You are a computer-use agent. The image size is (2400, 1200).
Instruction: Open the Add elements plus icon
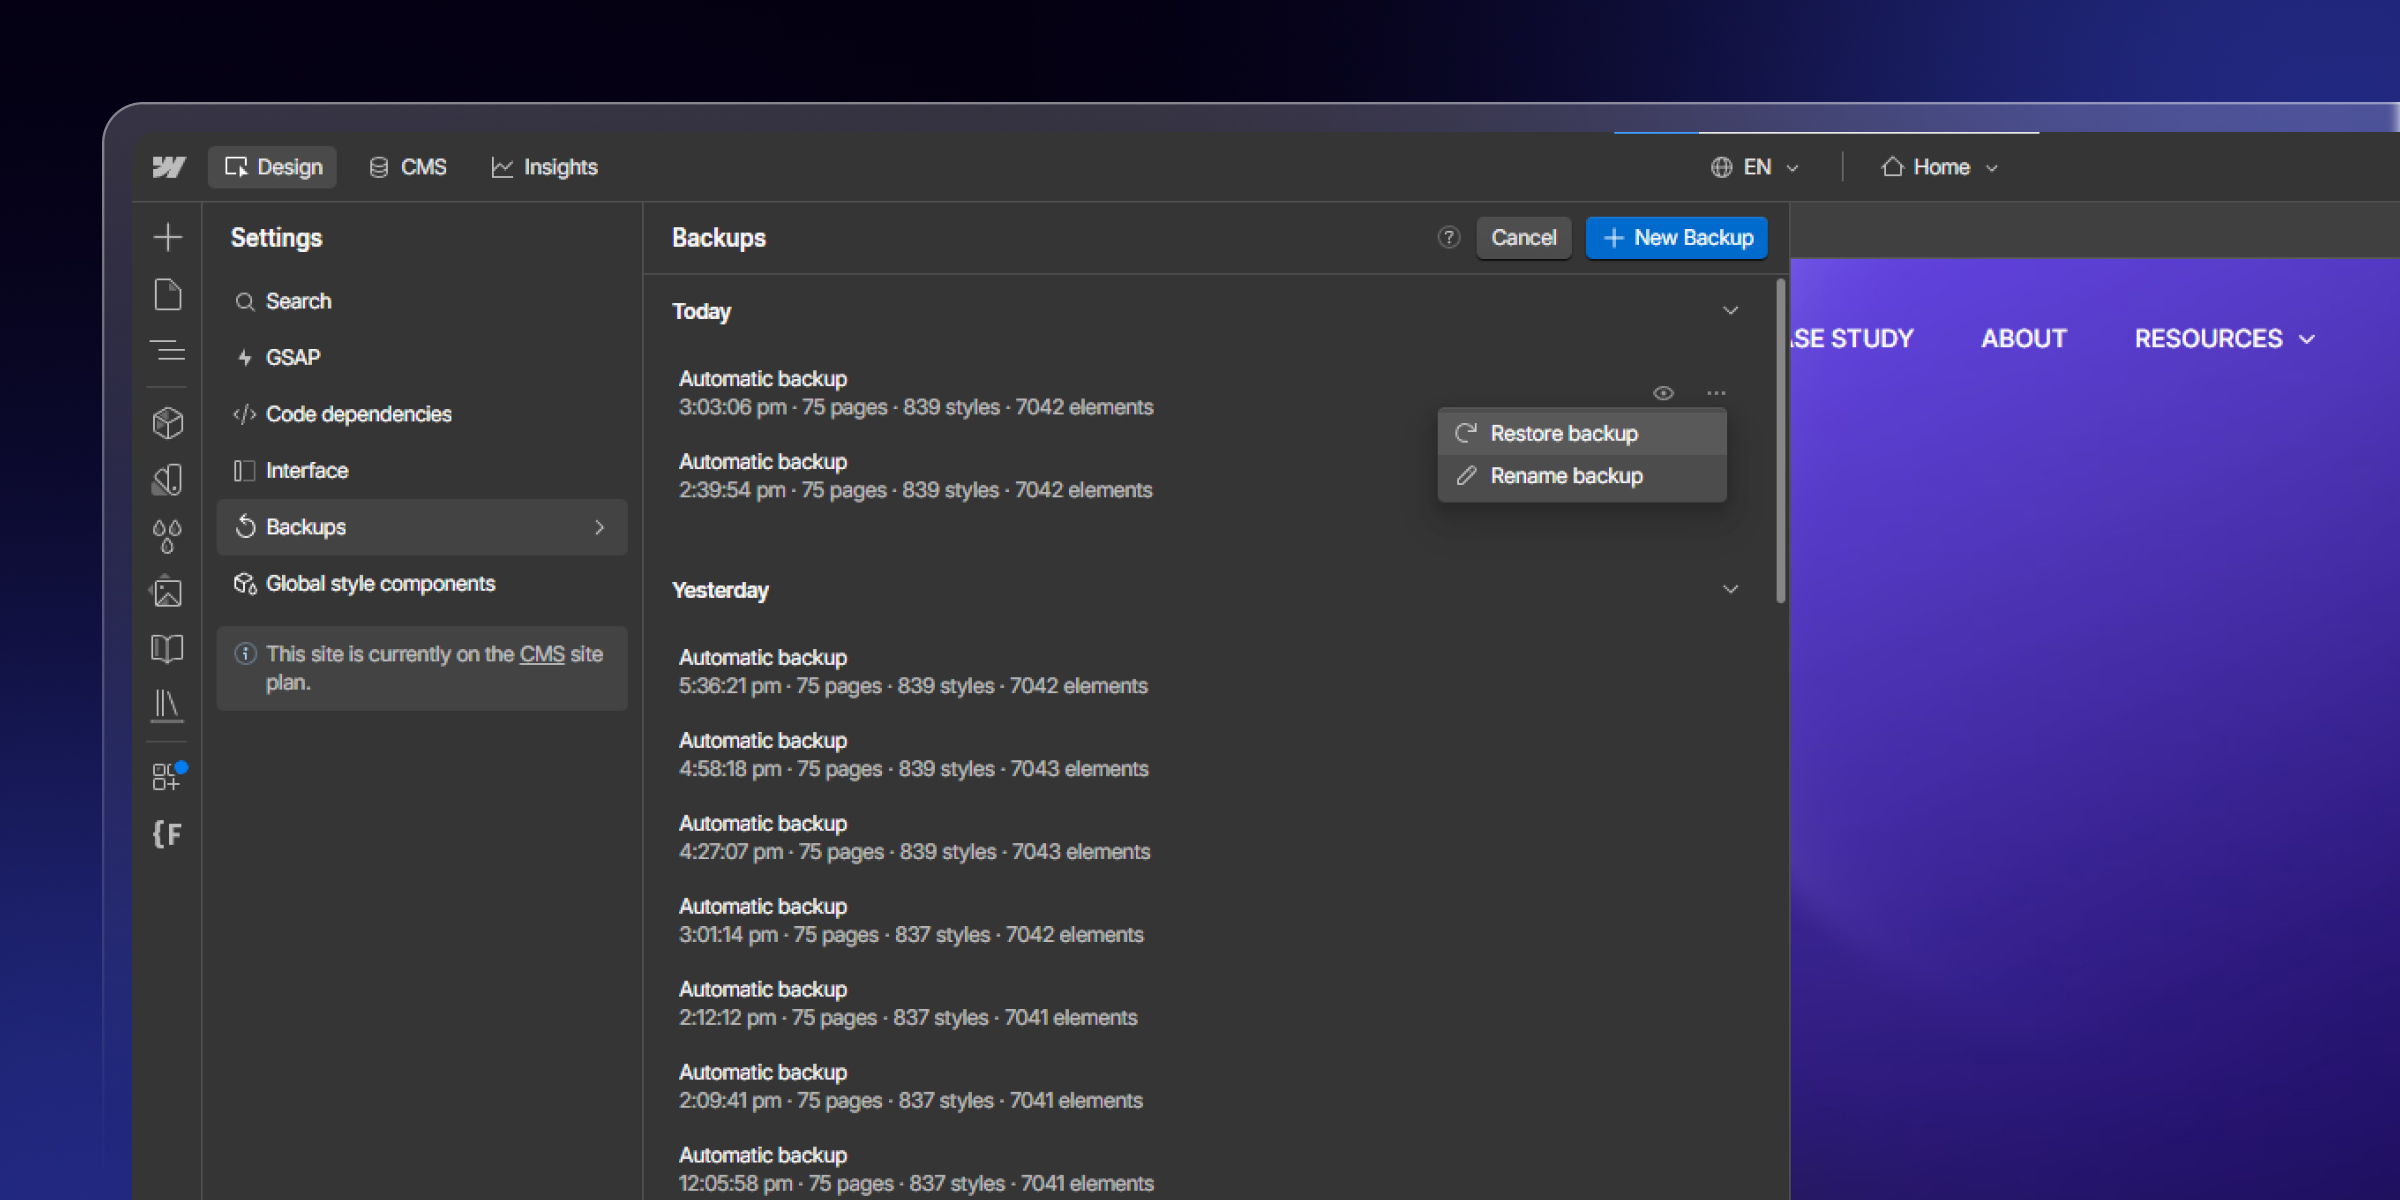[168, 237]
